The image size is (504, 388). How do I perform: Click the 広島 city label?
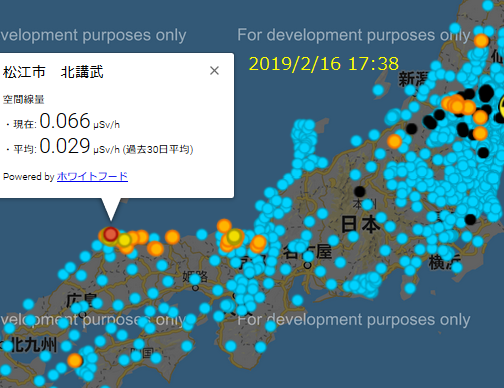tap(81, 300)
